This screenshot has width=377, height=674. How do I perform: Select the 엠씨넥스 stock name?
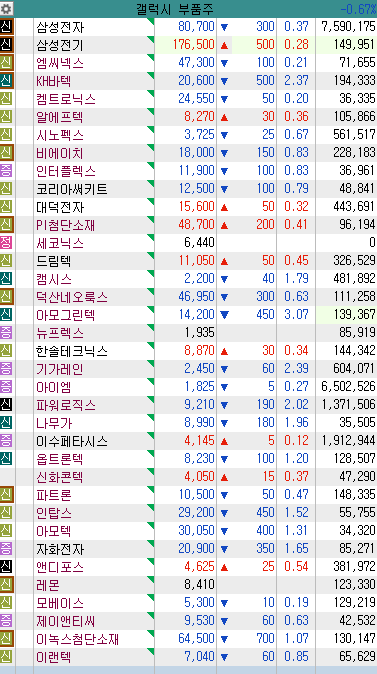click(x=60, y=64)
